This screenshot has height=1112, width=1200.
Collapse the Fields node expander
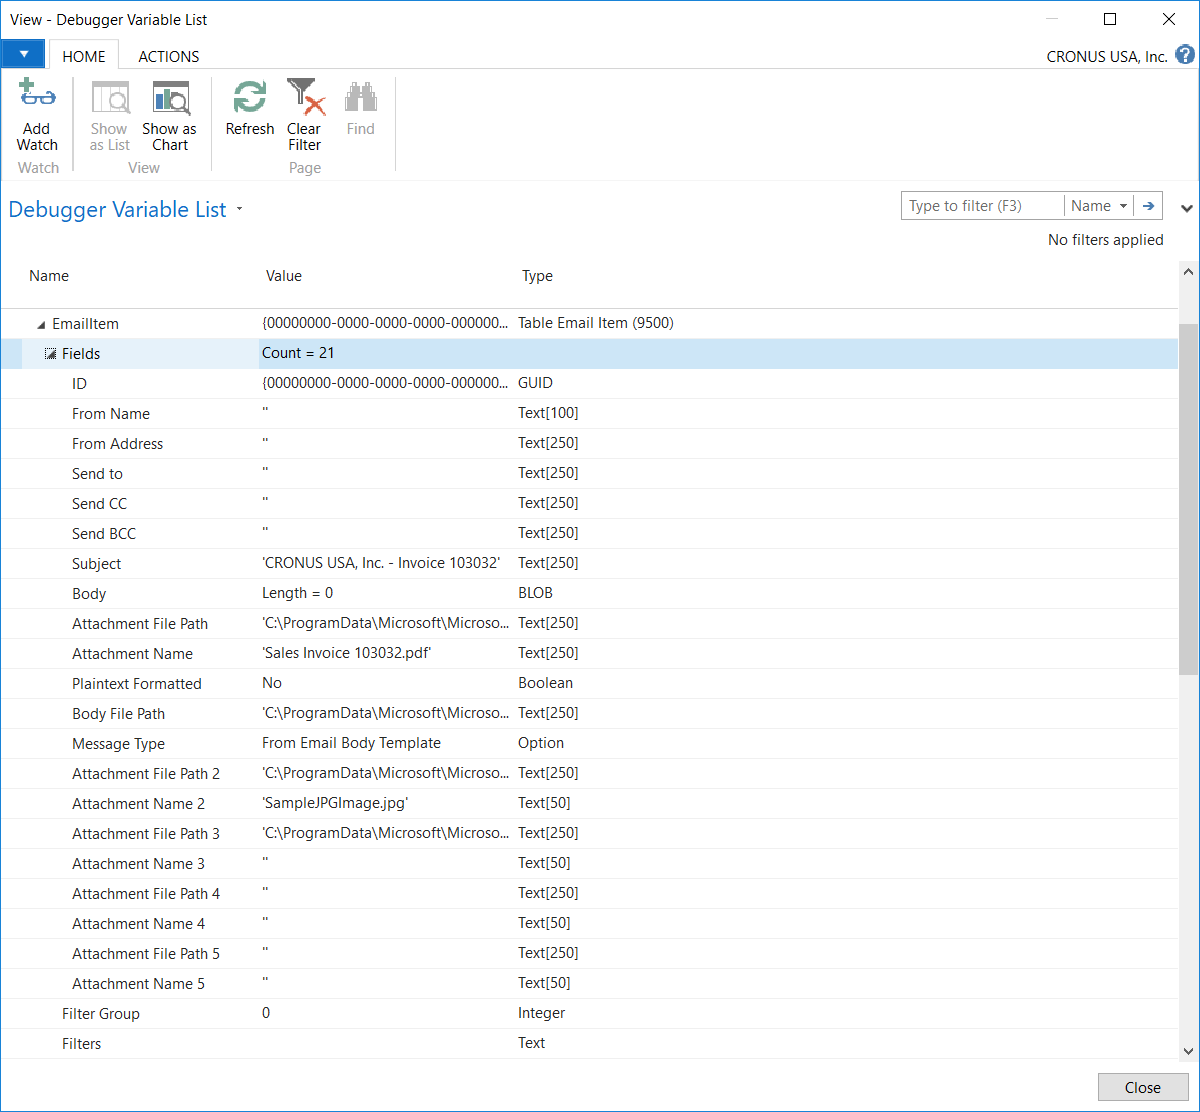click(51, 354)
